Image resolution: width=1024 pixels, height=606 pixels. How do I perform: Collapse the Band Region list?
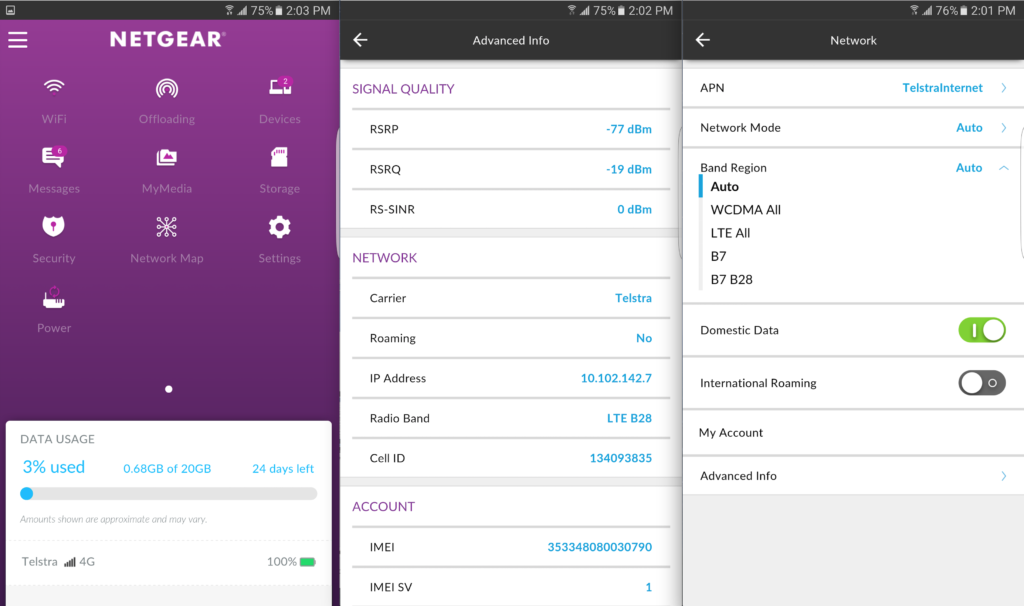[1004, 168]
